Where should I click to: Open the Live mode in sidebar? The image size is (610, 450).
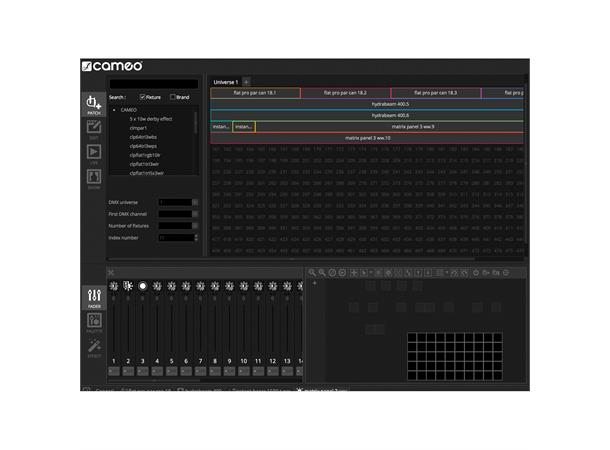pyautogui.click(x=94, y=154)
